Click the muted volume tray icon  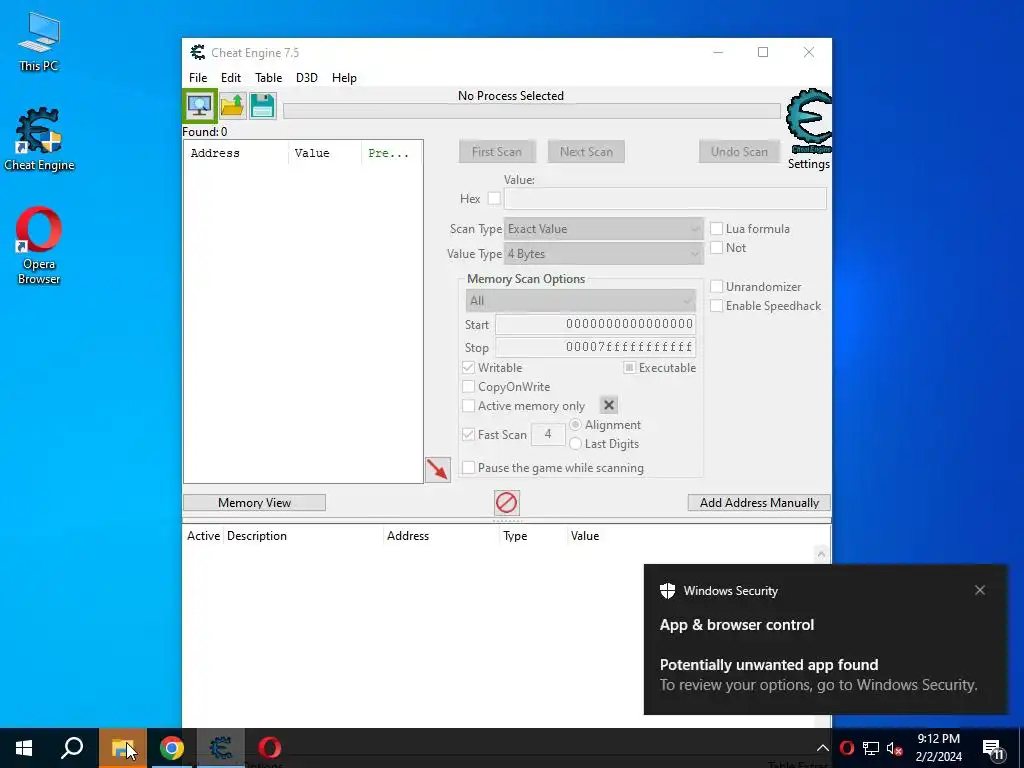(894, 748)
